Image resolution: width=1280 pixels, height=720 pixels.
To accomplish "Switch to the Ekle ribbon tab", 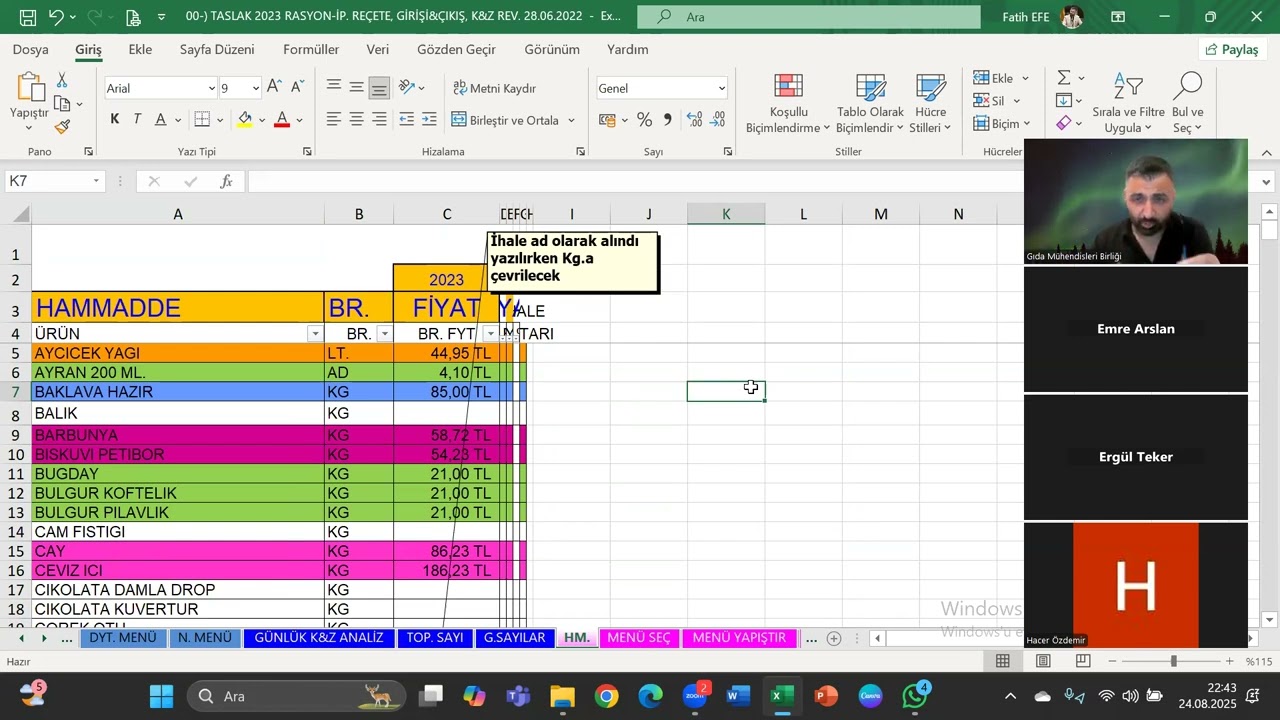I will click(140, 49).
